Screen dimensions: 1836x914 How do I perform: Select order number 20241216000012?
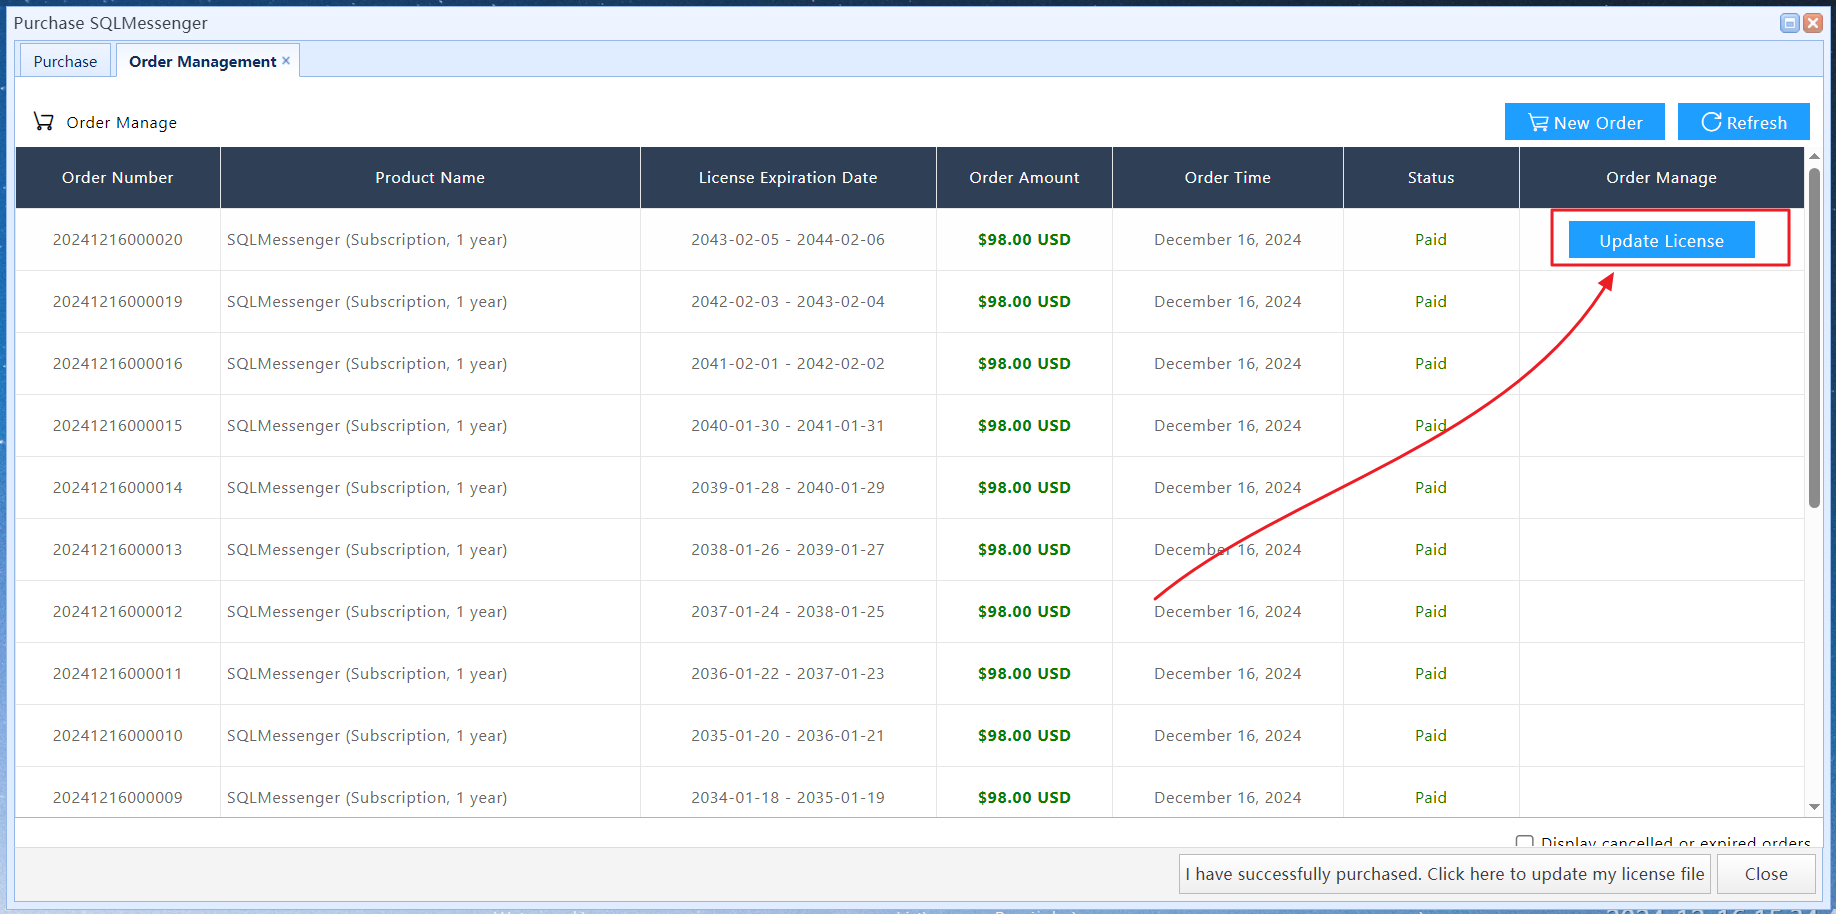118,611
